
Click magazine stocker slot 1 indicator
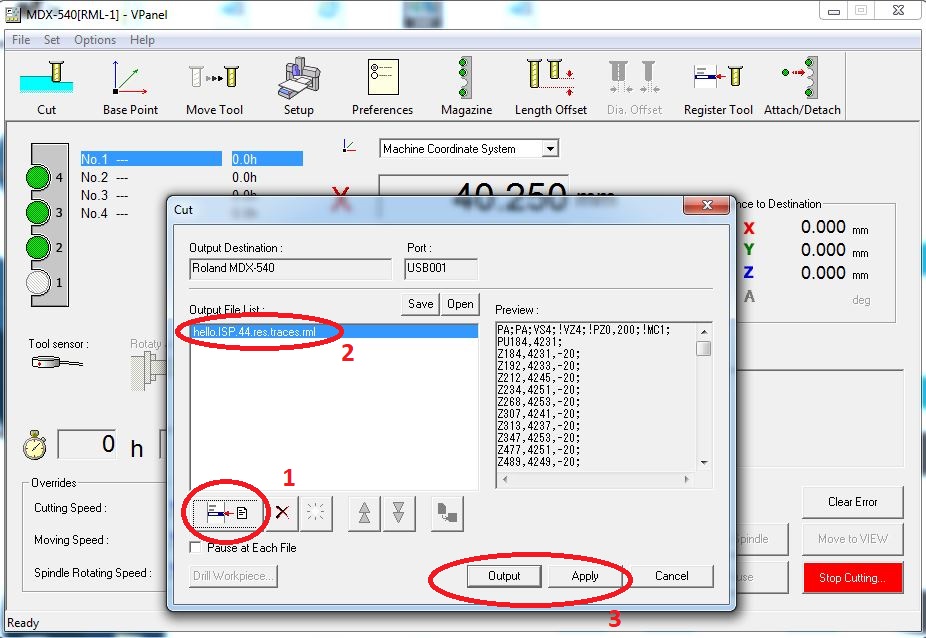(x=38, y=282)
